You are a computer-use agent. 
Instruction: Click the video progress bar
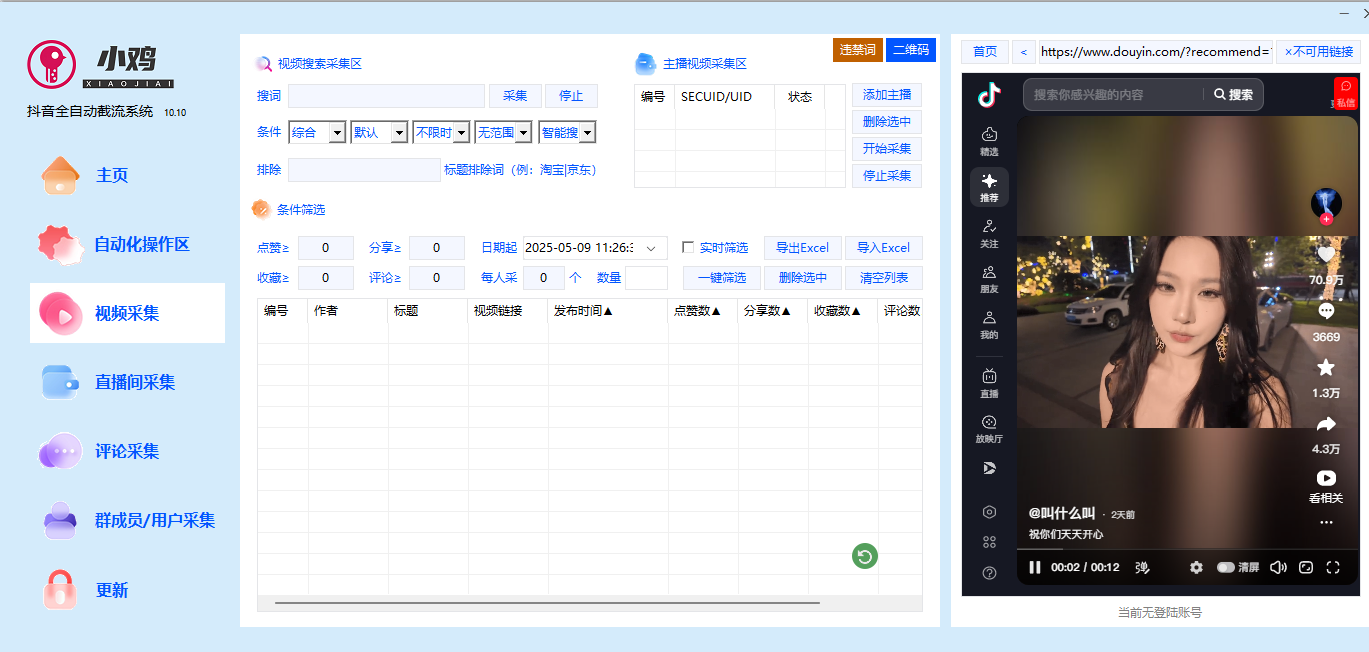click(1180, 547)
